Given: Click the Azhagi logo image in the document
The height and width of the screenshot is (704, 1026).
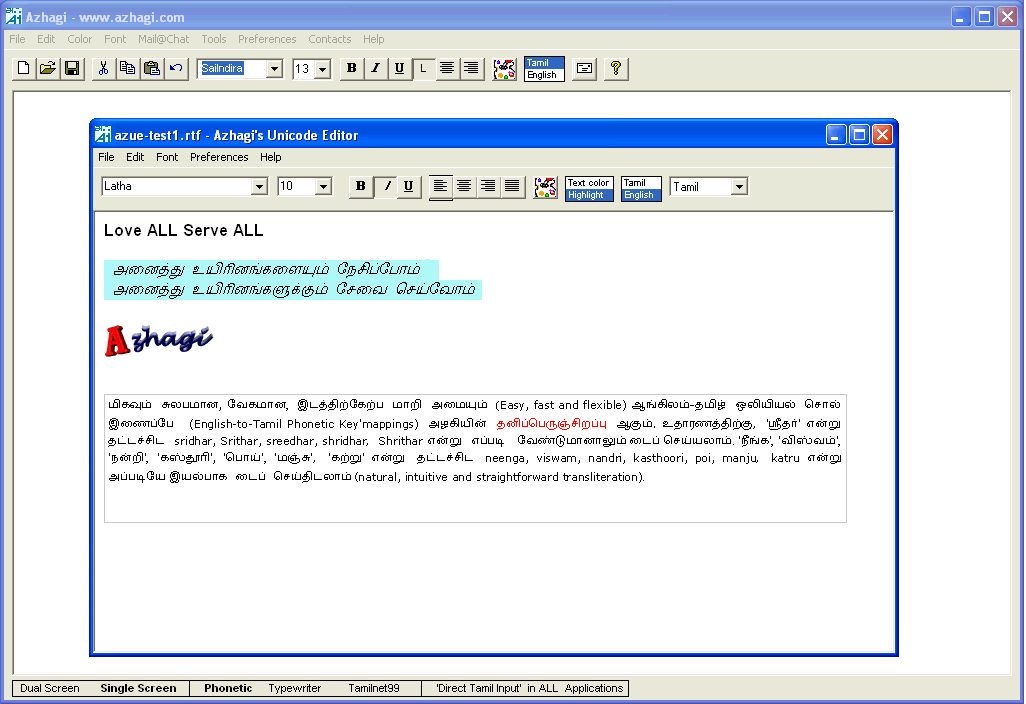Looking at the screenshot, I should [x=159, y=340].
